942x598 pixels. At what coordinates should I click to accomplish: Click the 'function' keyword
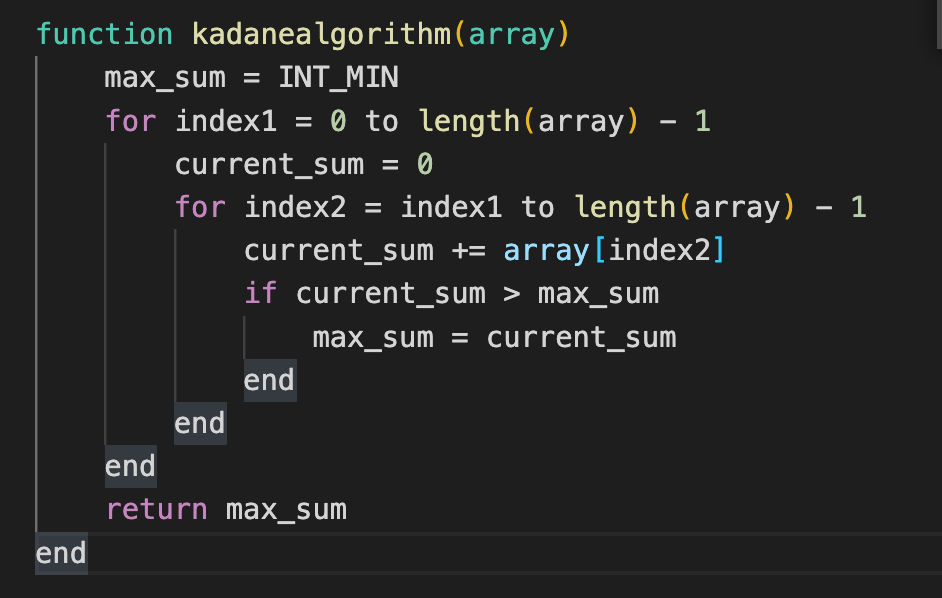(x=105, y=34)
